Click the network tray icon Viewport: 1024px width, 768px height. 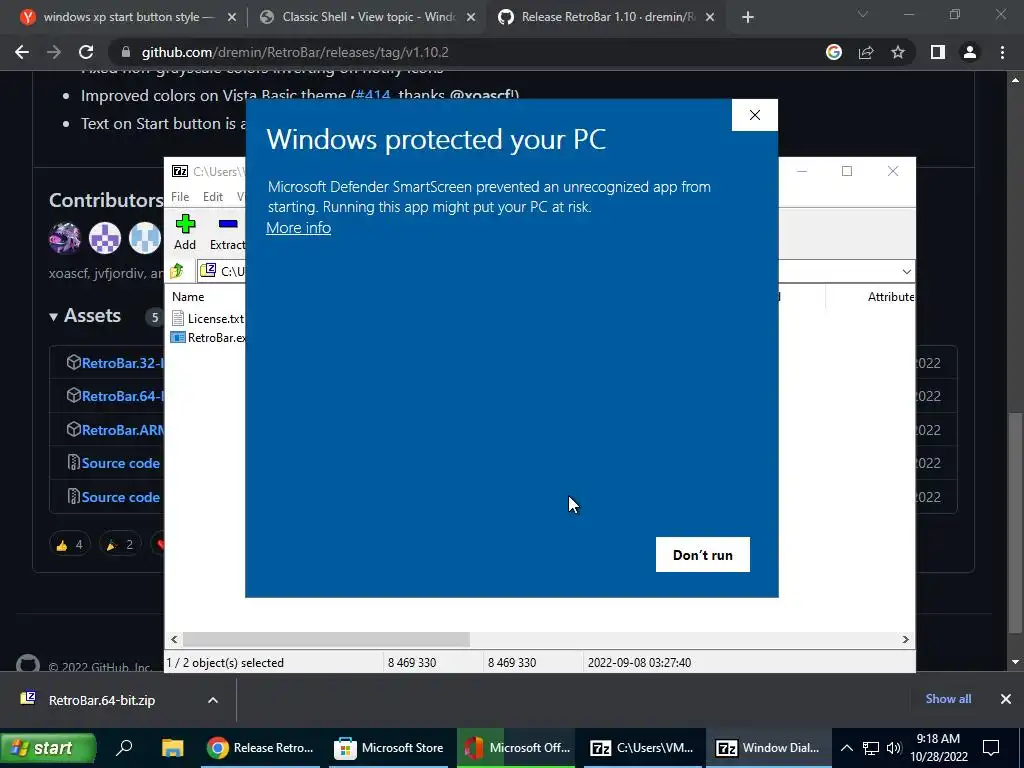click(x=871, y=748)
